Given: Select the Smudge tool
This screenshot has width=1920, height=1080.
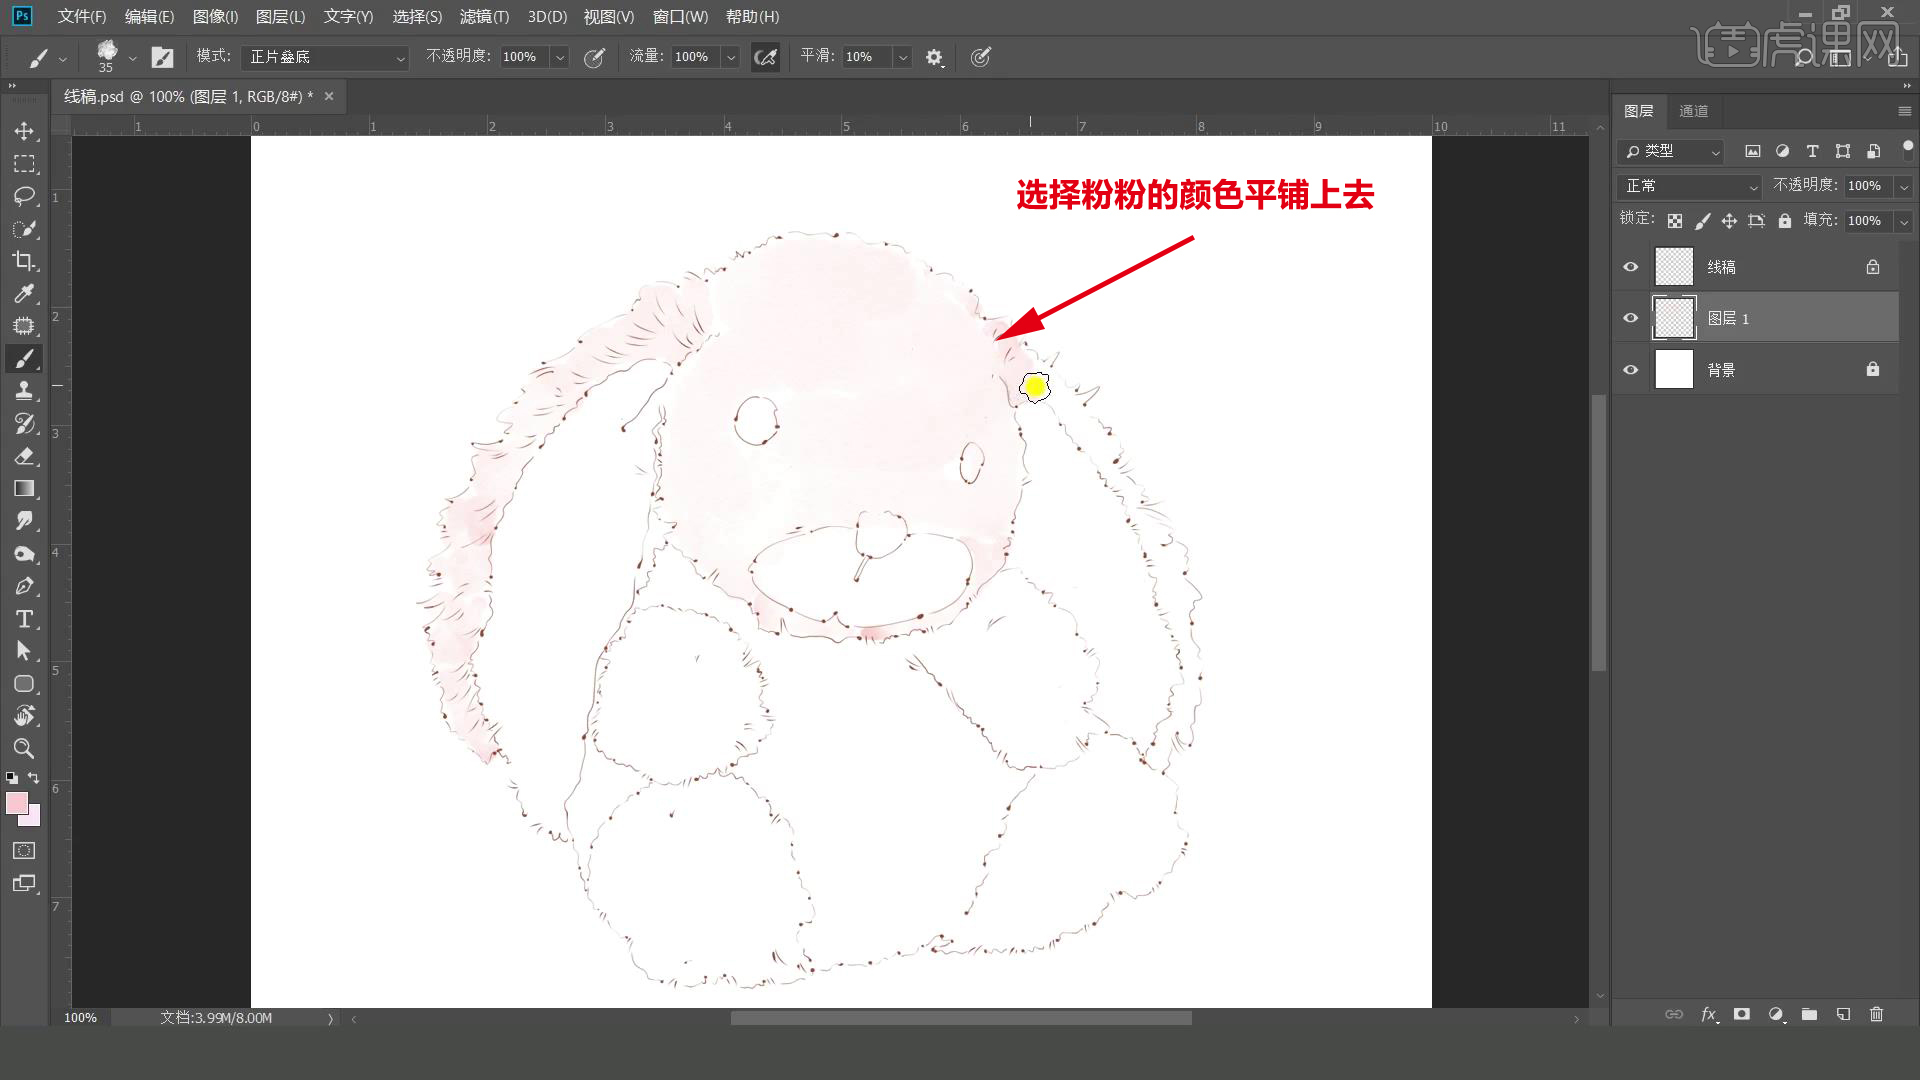Looking at the screenshot, I should (x=24, y=521).
